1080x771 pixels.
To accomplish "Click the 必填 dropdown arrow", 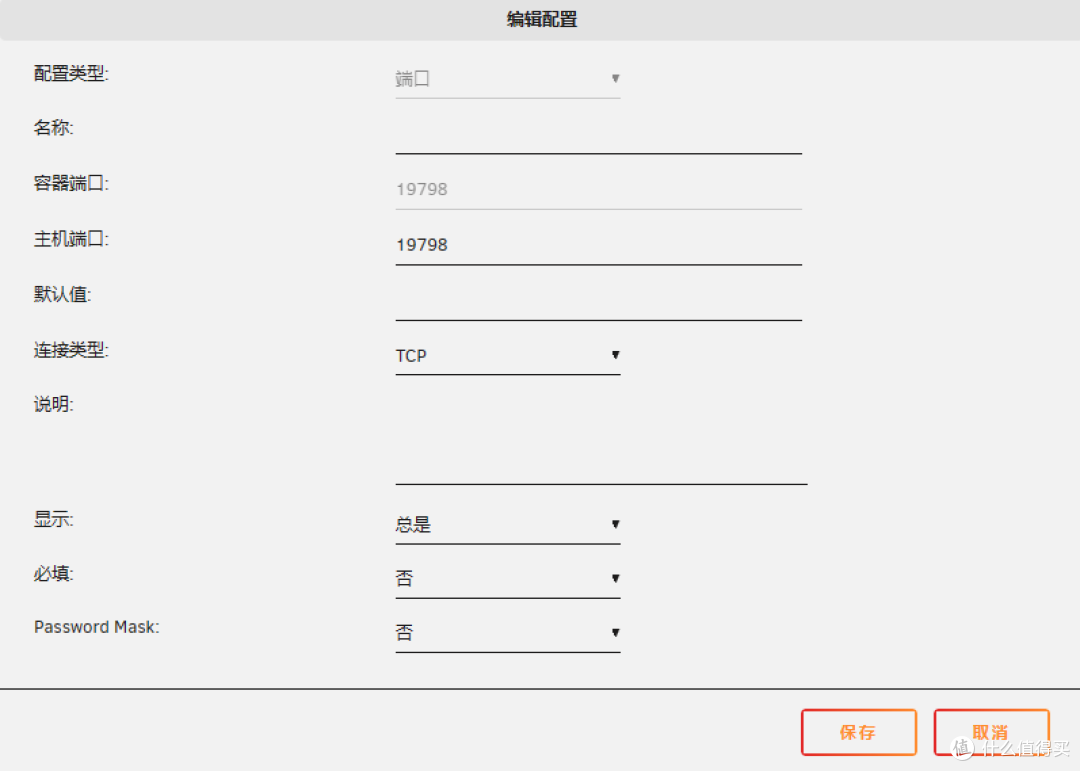I will coord(616,578).
